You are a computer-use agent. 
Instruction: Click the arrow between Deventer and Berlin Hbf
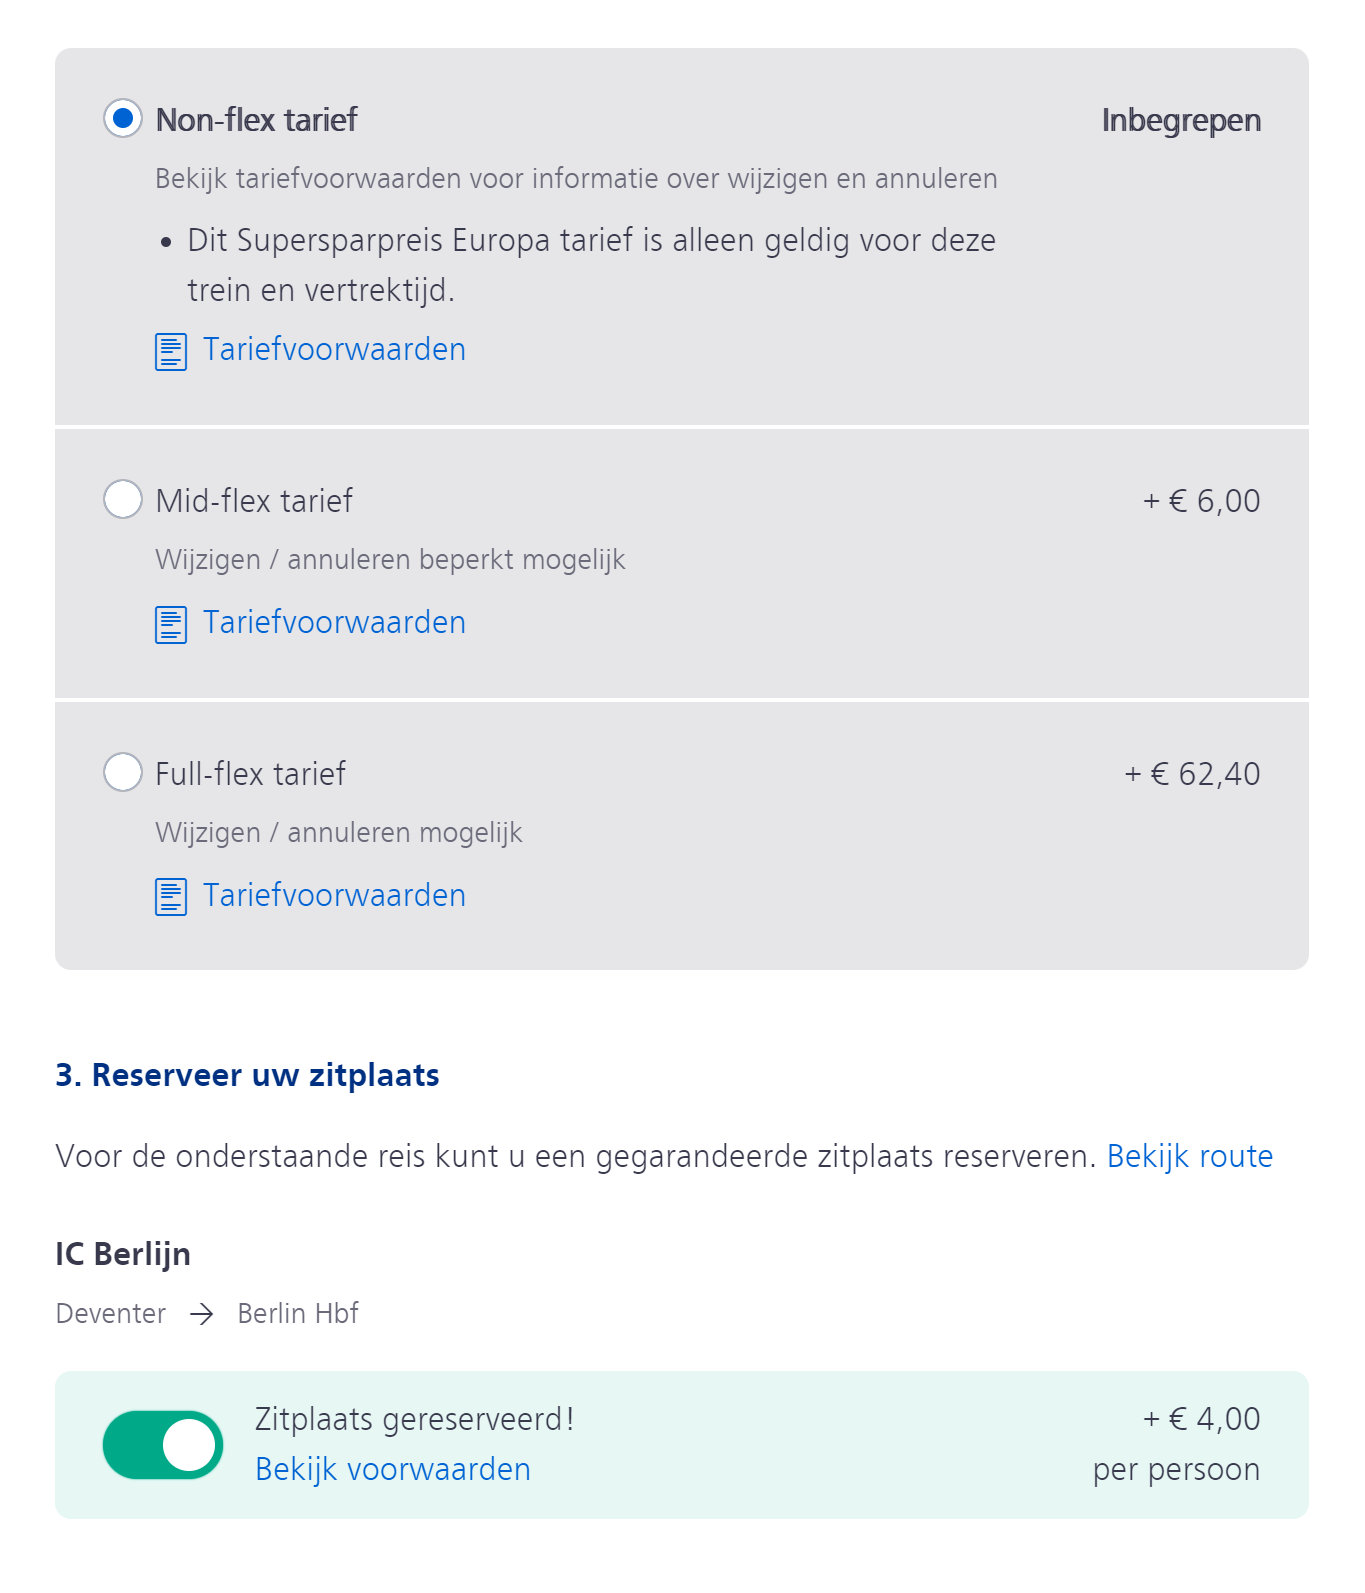point(202,1314)
